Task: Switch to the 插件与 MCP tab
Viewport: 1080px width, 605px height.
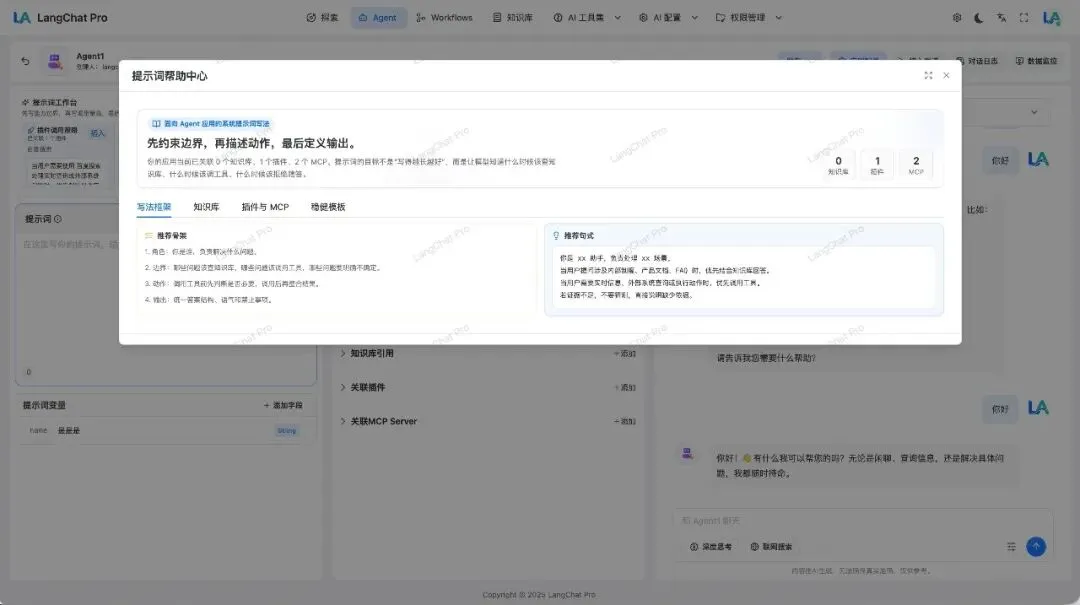Action: [x=265, y=207]
